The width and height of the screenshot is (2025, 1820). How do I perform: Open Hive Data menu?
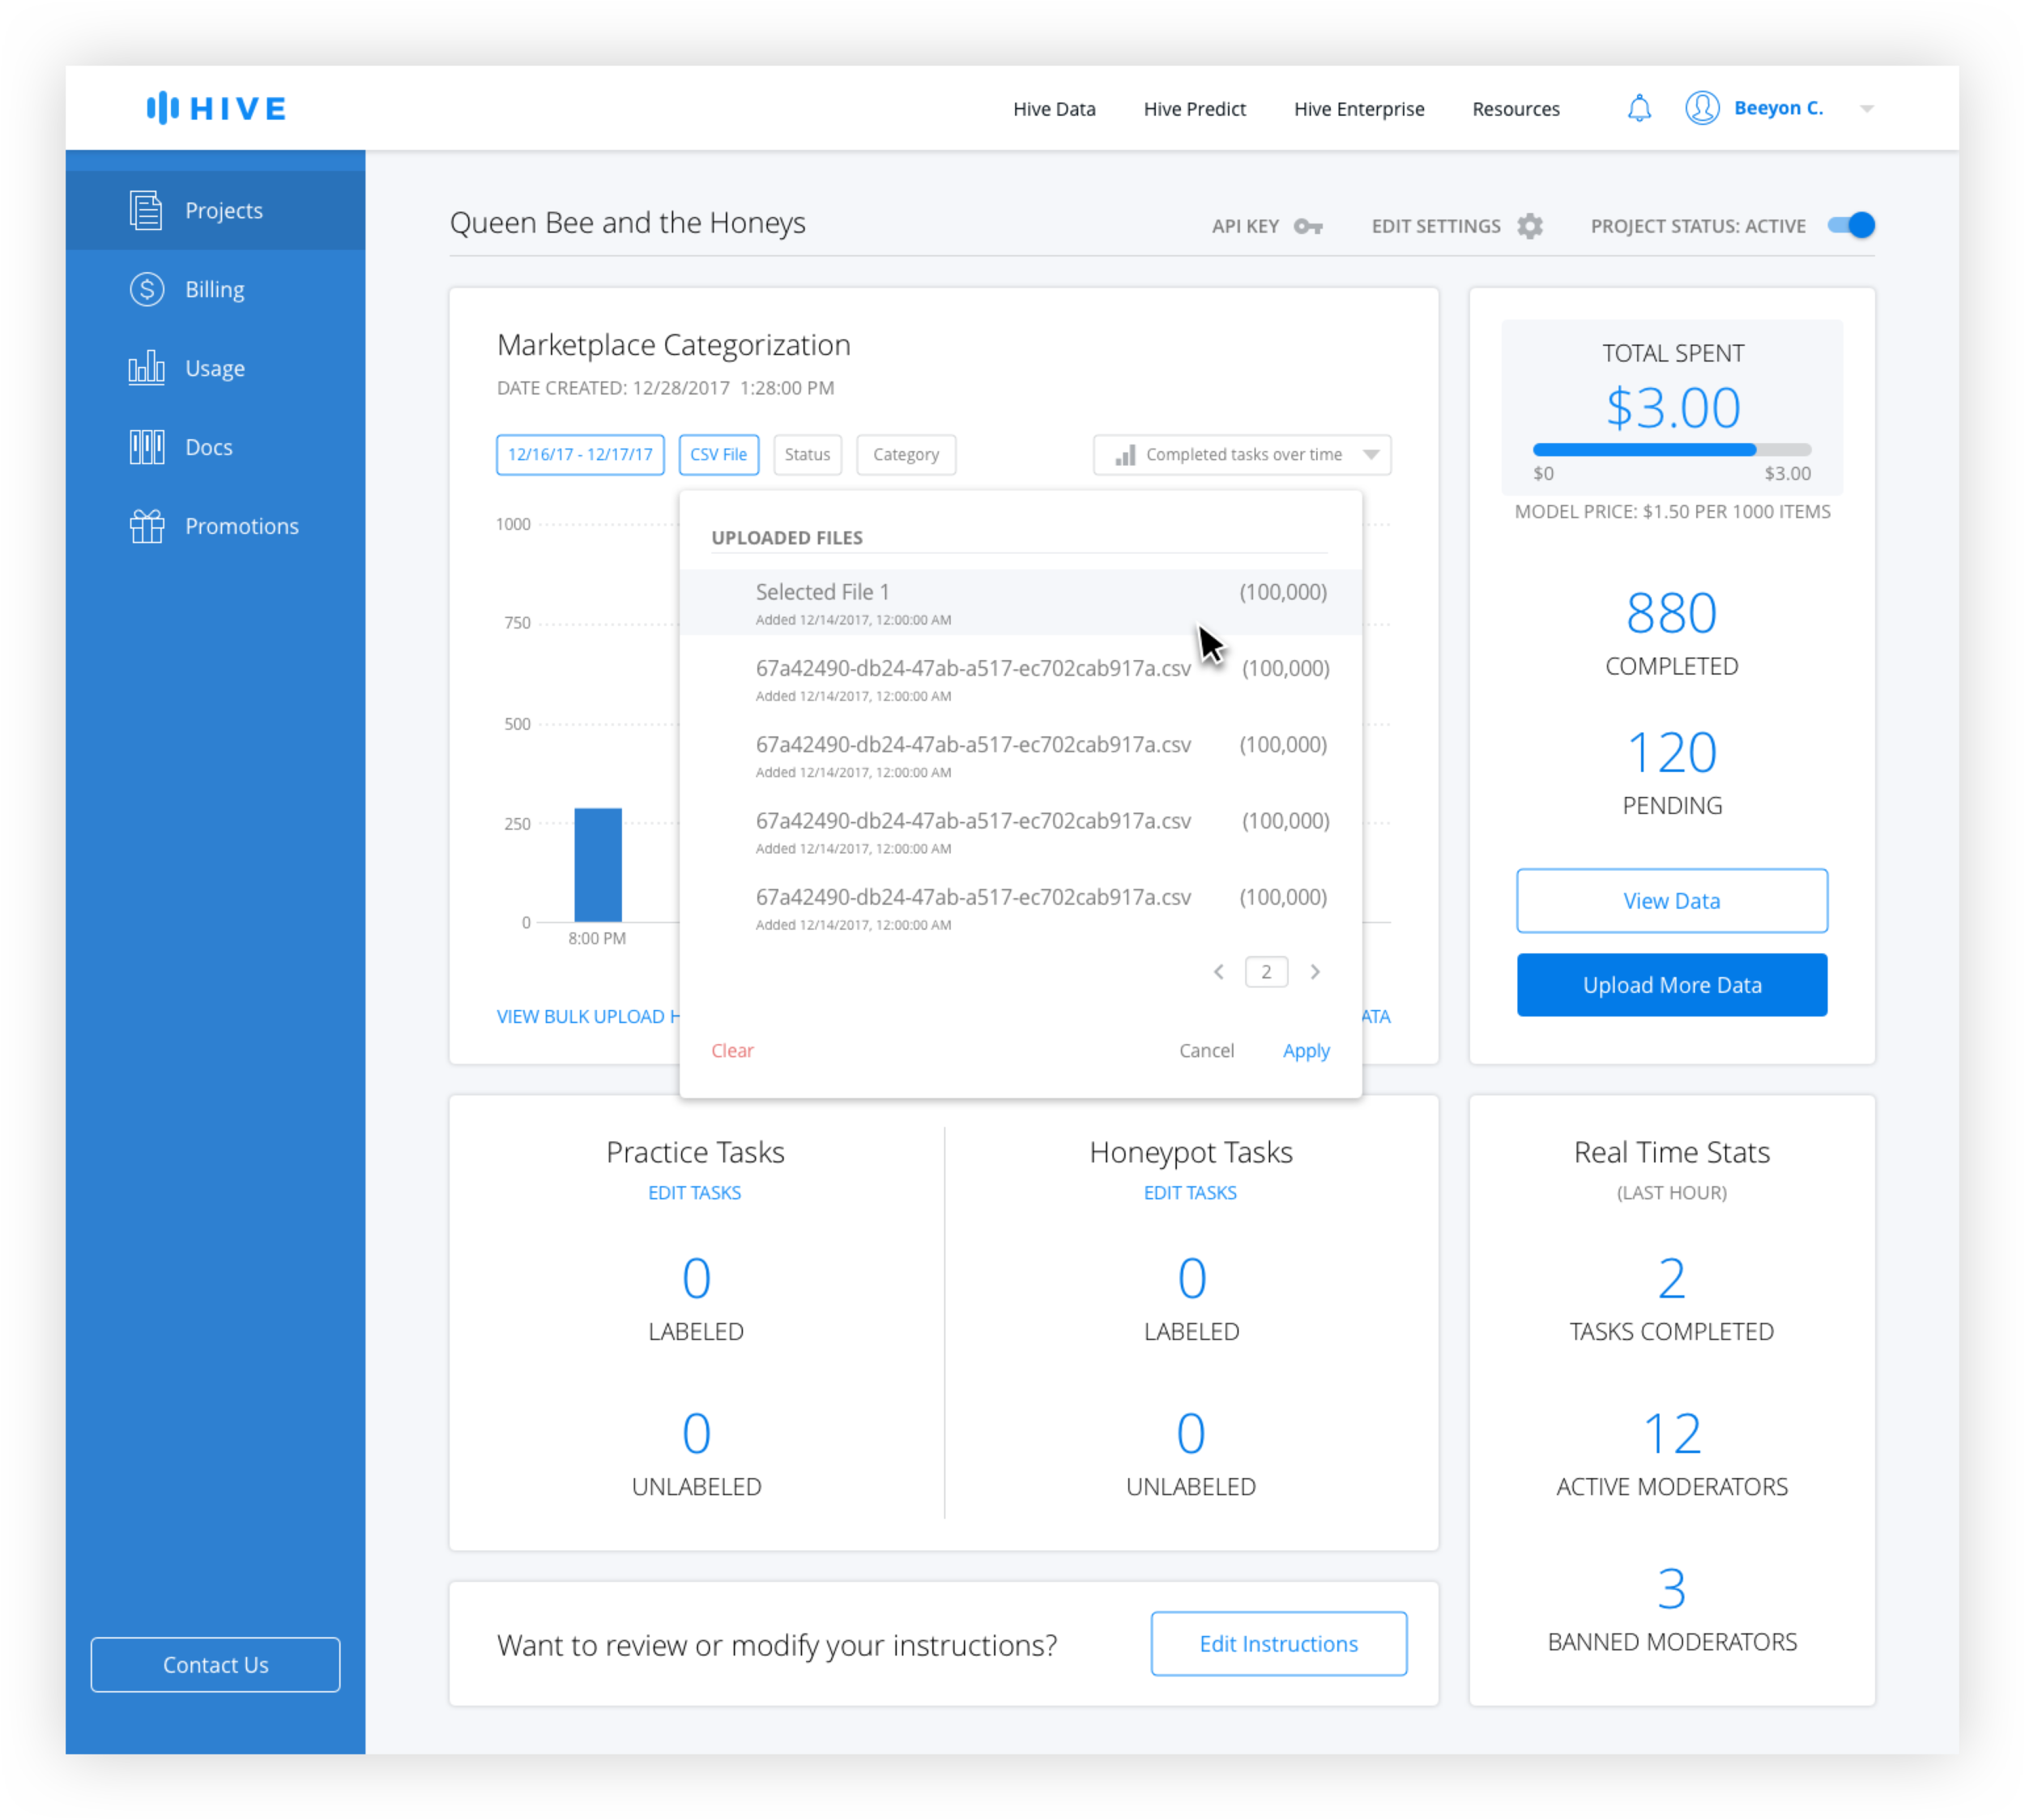(1054, 109)
